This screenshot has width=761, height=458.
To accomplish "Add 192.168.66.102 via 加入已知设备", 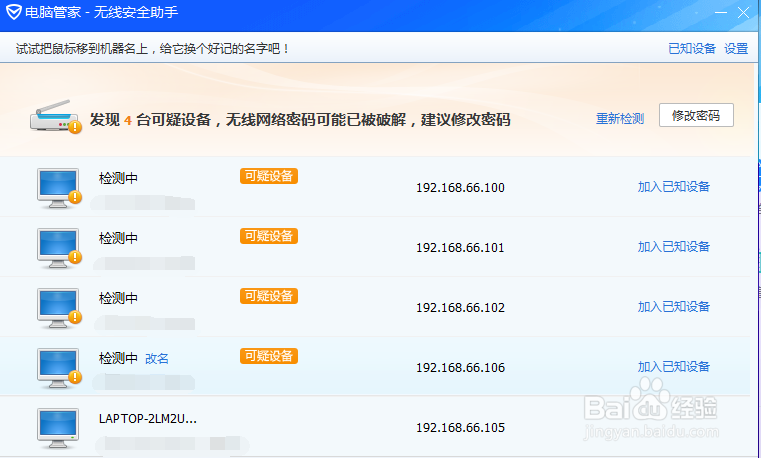I will [674, 307].
